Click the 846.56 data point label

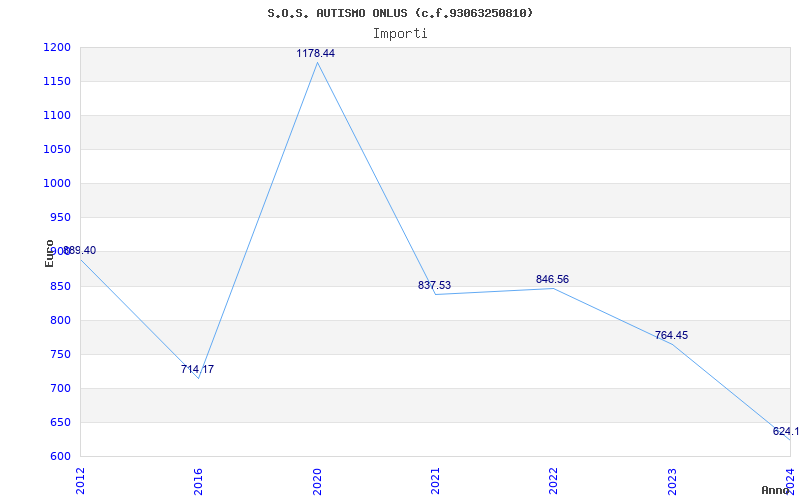coord(553,280)
